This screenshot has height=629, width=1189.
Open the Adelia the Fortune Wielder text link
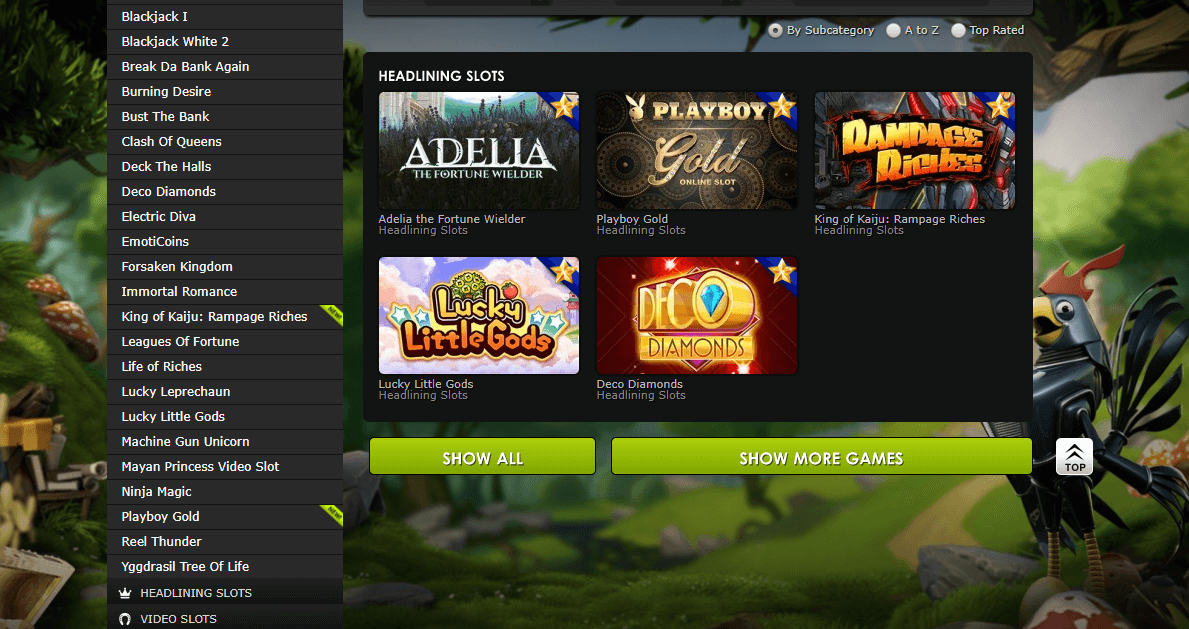[x=452, y=219]
